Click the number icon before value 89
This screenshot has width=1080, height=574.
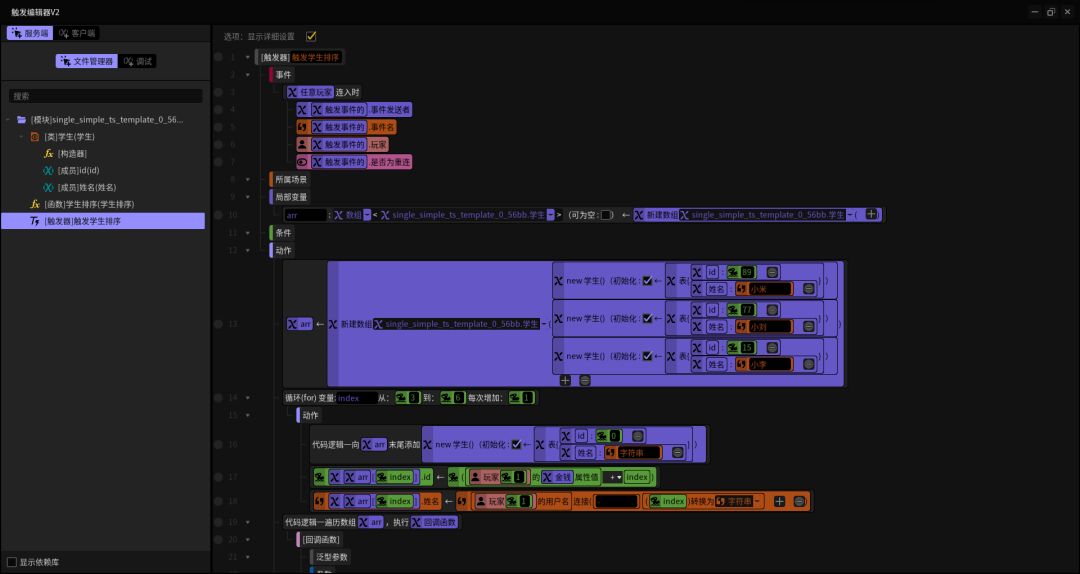pyautogui.click(x=733, y=272)
